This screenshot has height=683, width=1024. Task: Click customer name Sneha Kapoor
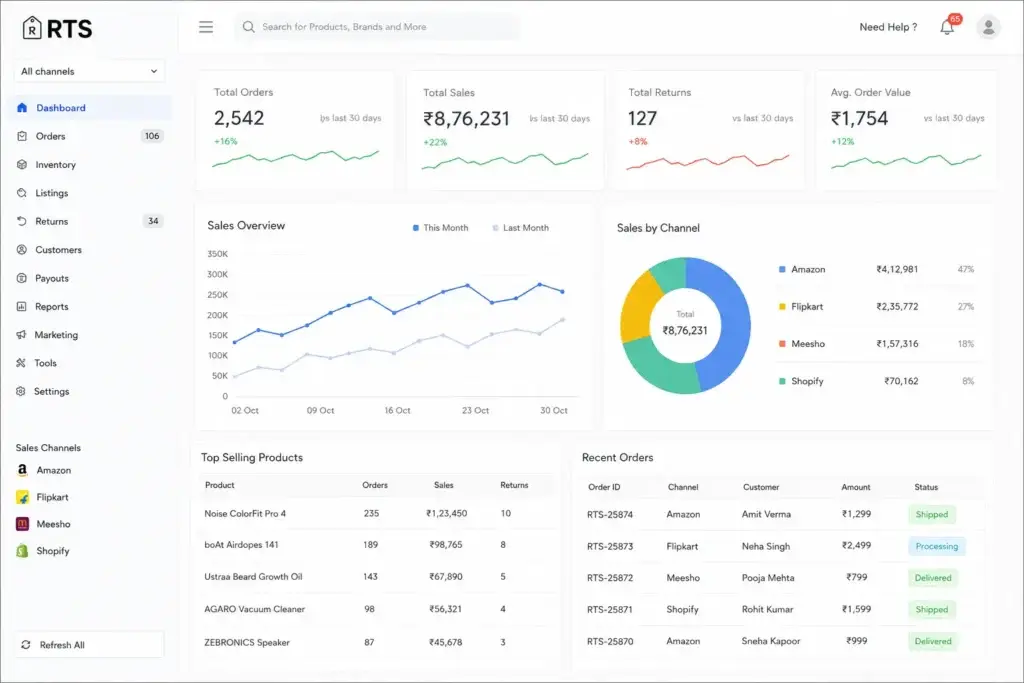point(771,641)
